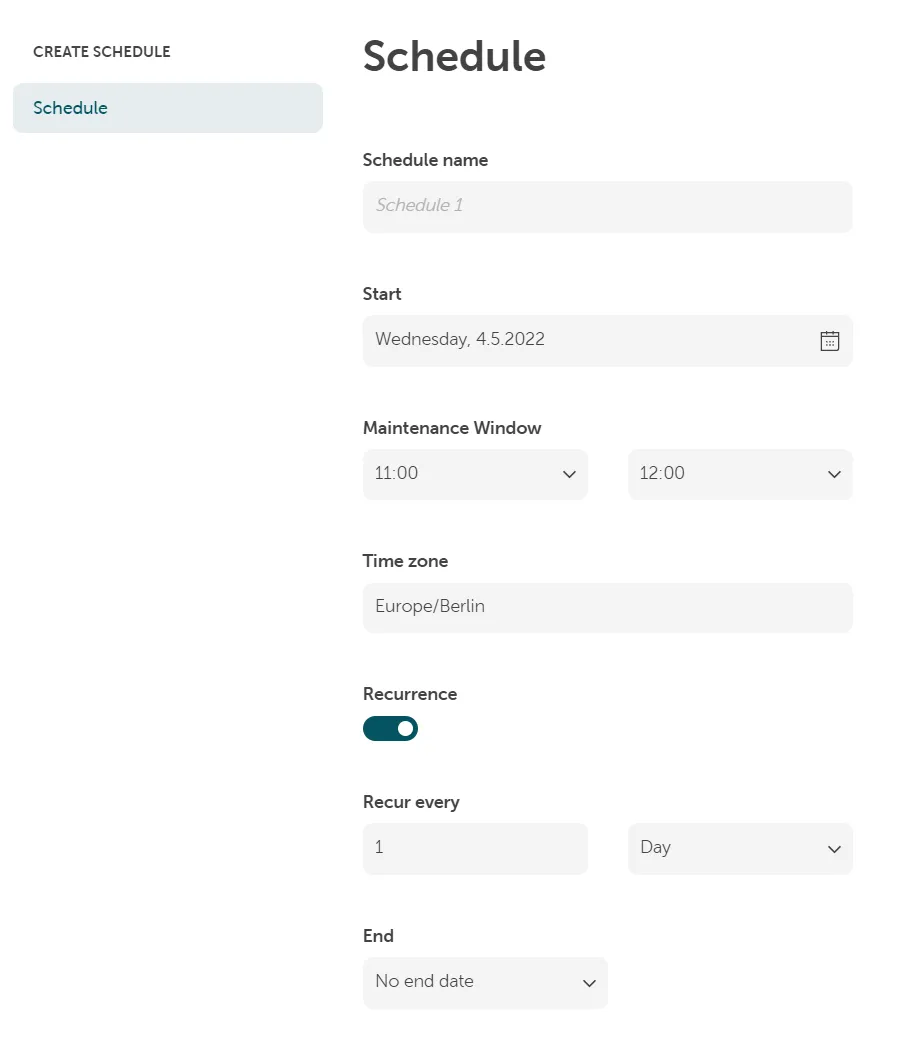The height and width of the screenshot is (1046, 918).
Task: Open the maintenance window end time dropdown
Action: pyautogui.click(x=740, y=474)
